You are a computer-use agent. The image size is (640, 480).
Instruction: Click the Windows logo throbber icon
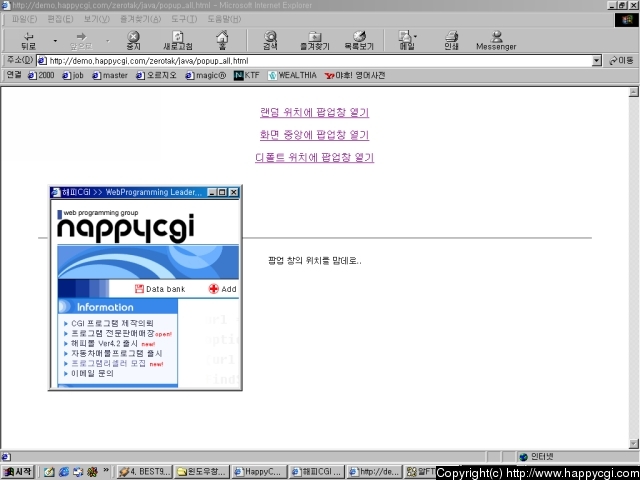tap(627, 20)
